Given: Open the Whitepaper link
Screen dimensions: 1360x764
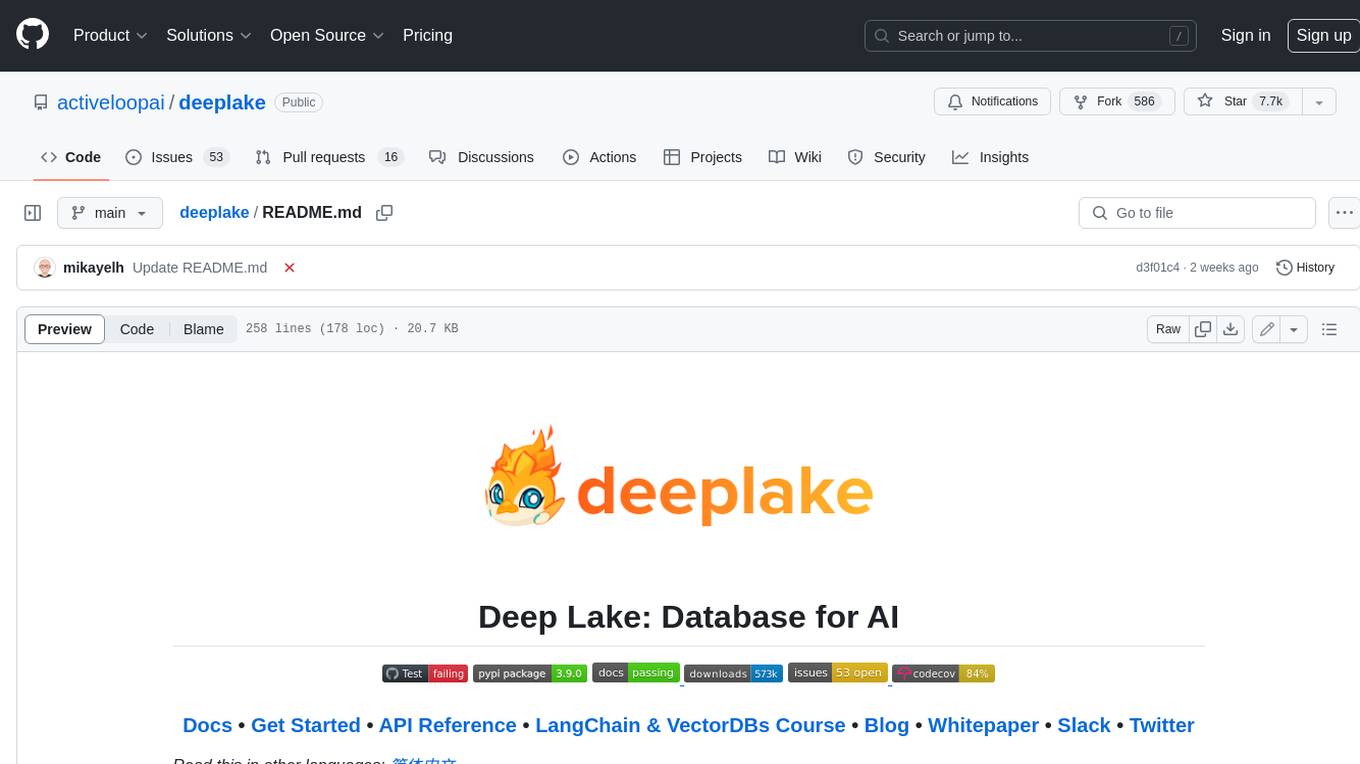Looking at the screenshot, I should click(x=983, y=725).
